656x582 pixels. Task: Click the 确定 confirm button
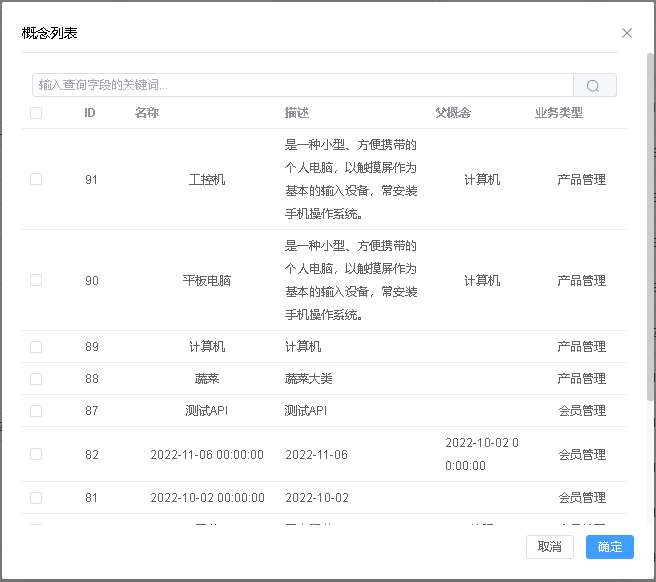tap(609, 546)
